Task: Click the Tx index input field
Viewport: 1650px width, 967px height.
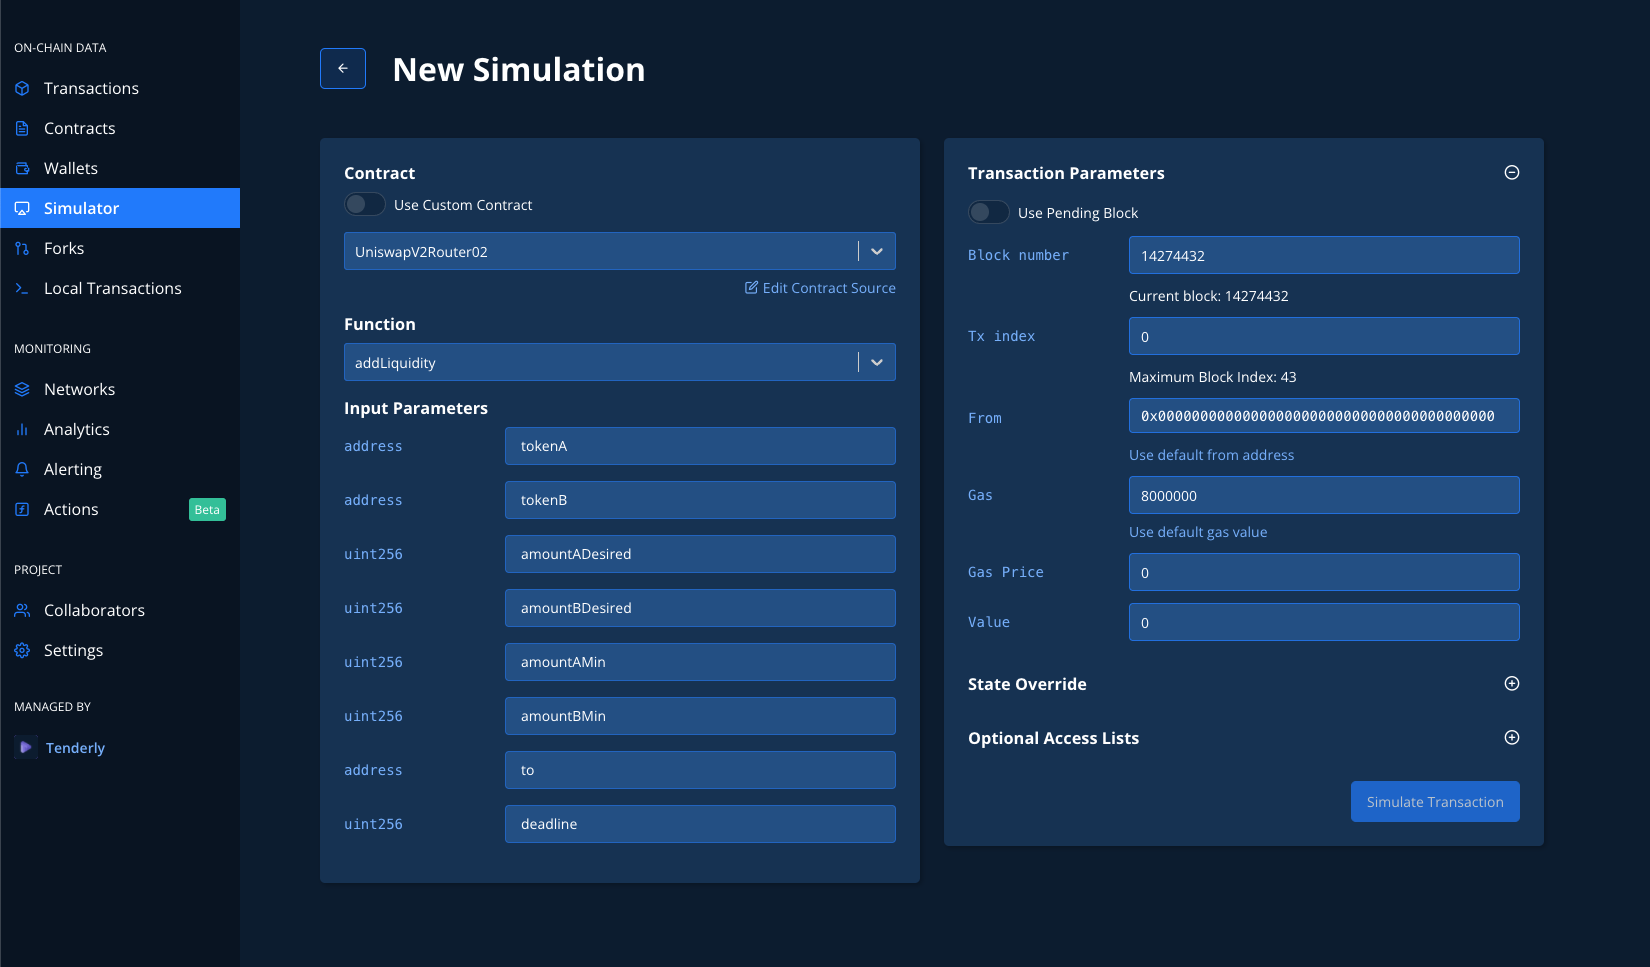Action: (1324, 336)
